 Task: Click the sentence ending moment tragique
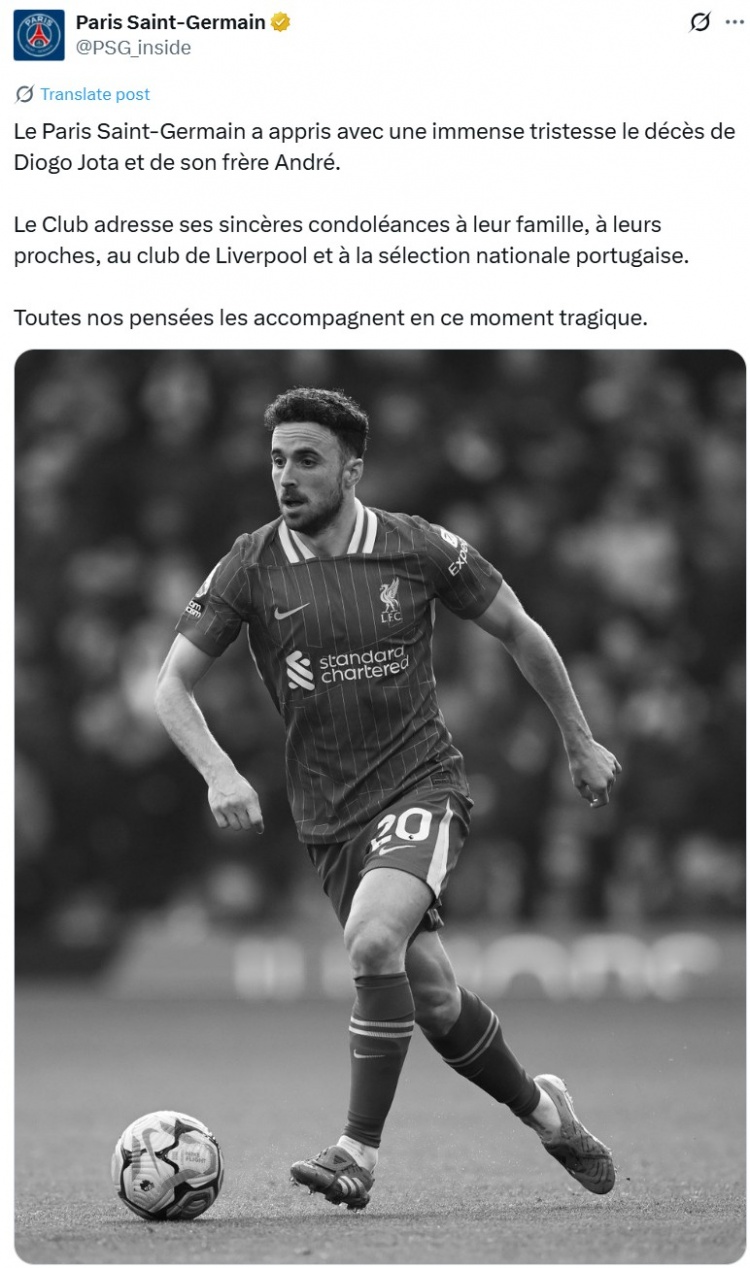tap(331, 318)
